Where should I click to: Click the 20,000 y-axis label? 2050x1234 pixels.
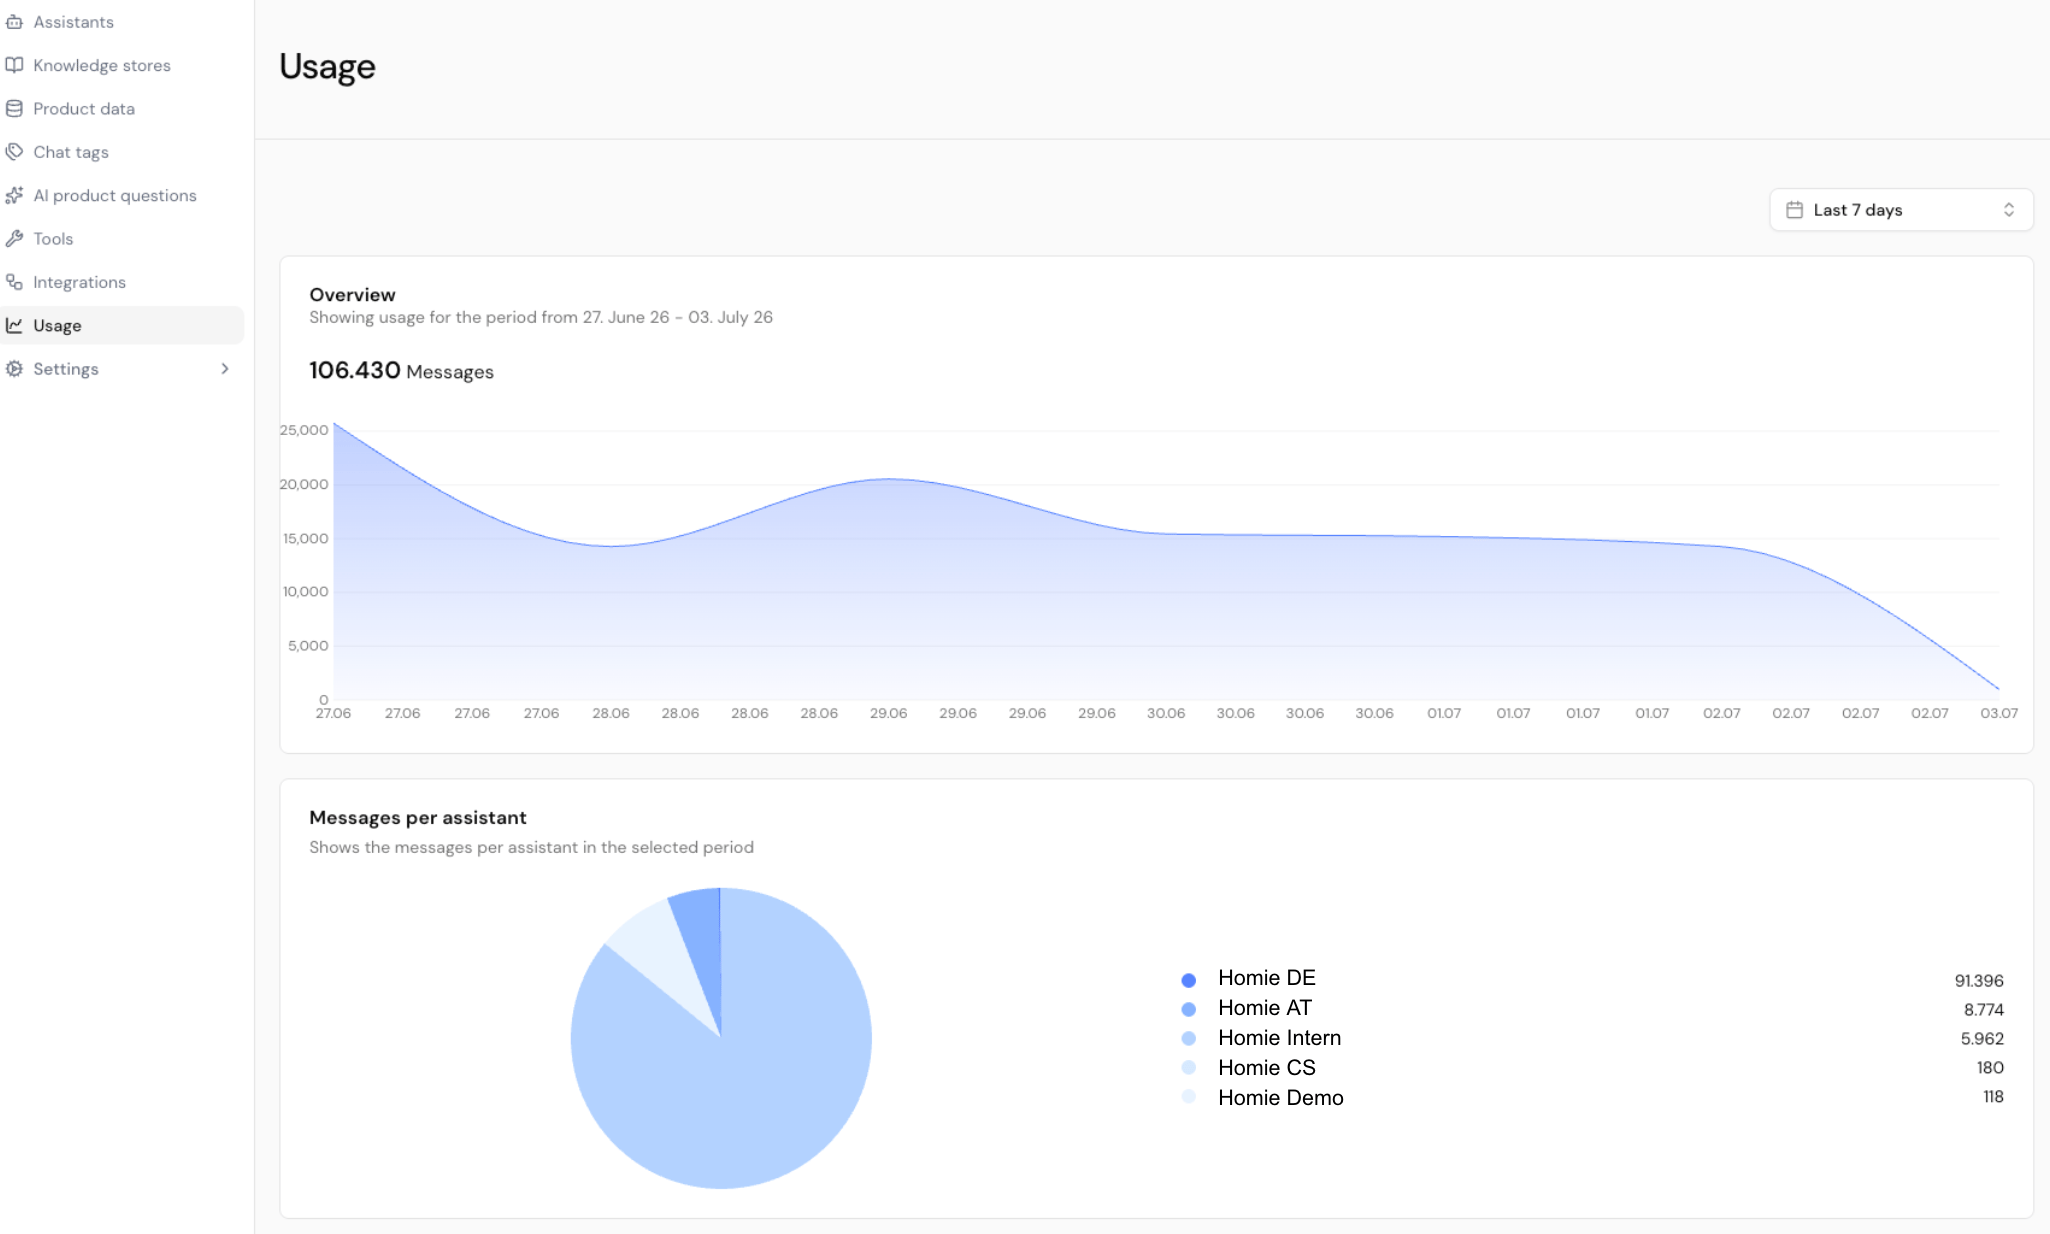click(304, 484)
